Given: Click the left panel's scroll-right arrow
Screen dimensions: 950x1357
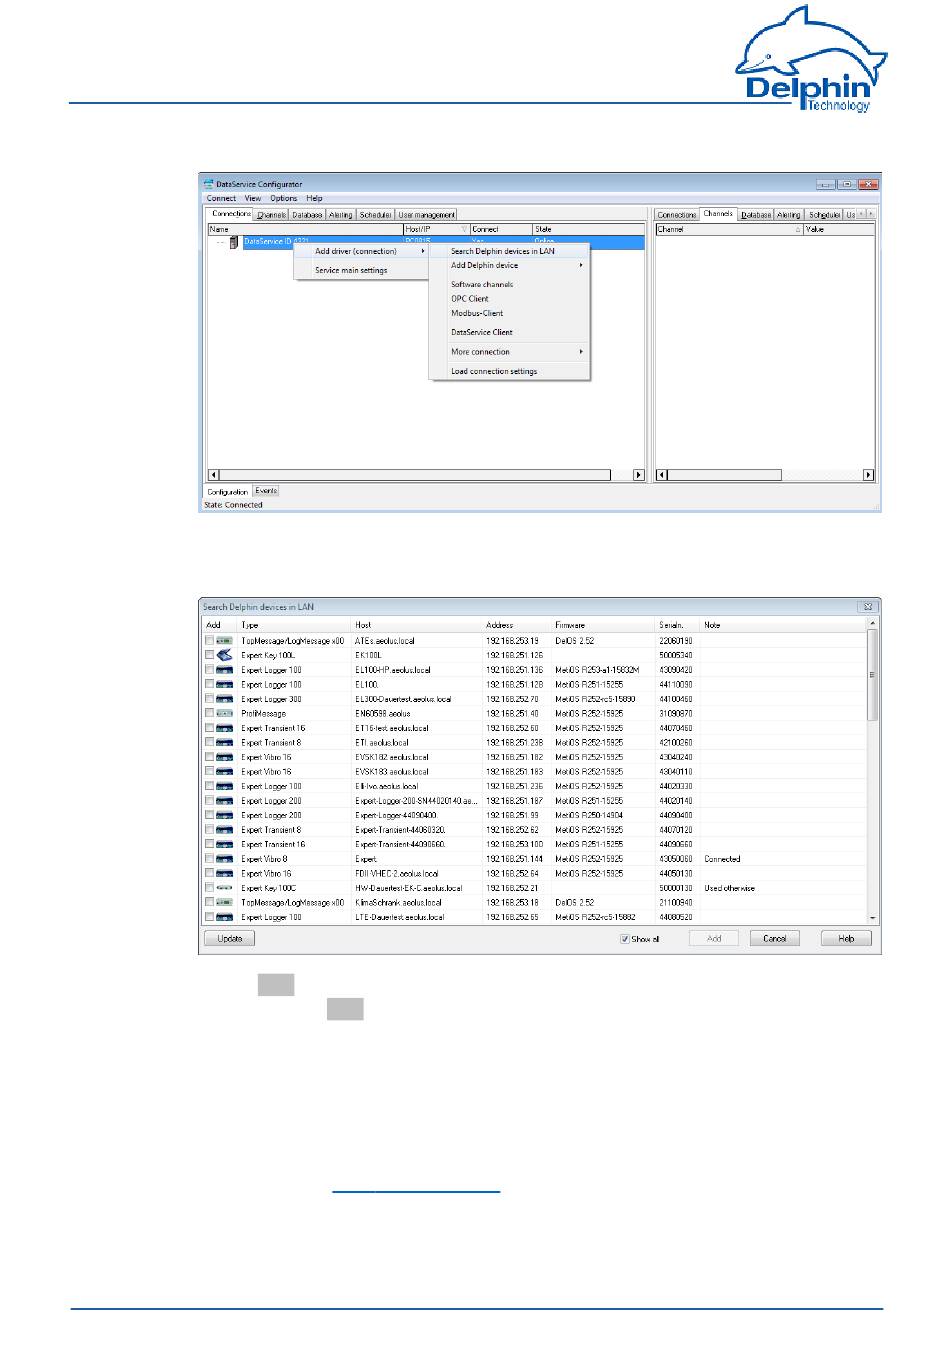Looking at the screenshot, I should (639, 475).
